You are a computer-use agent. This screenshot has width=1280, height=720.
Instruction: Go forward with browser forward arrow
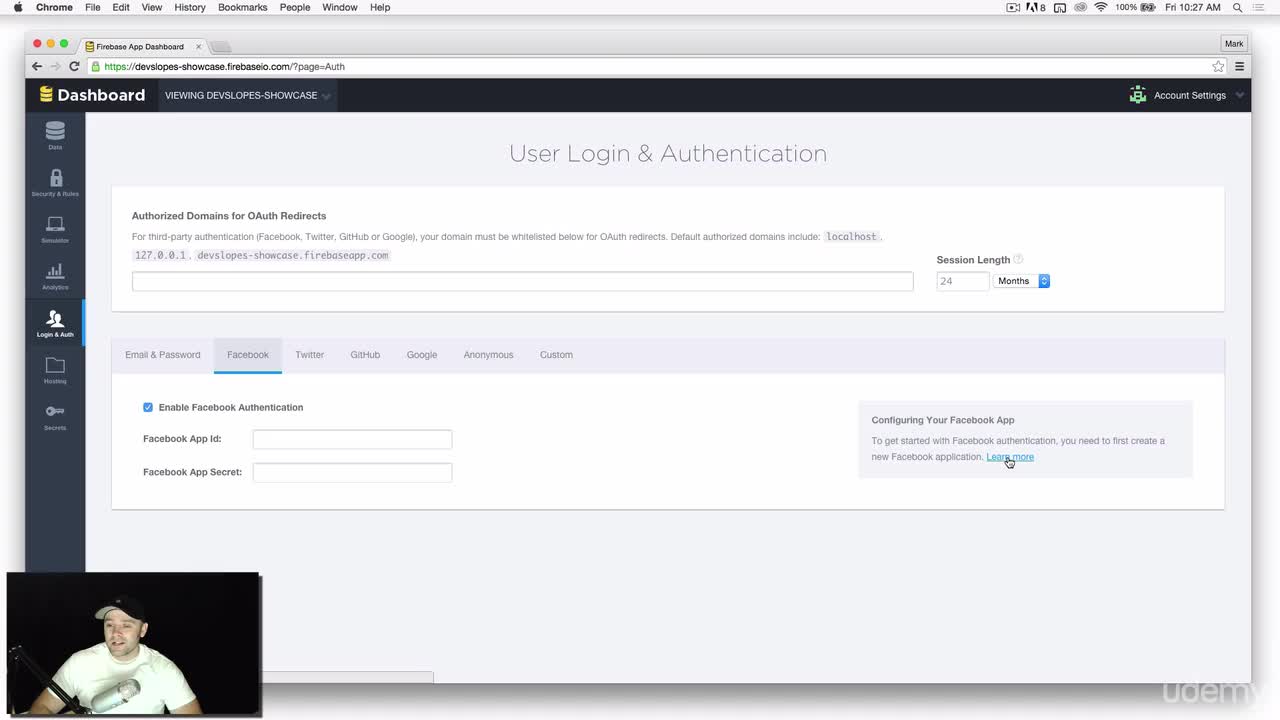55,66
